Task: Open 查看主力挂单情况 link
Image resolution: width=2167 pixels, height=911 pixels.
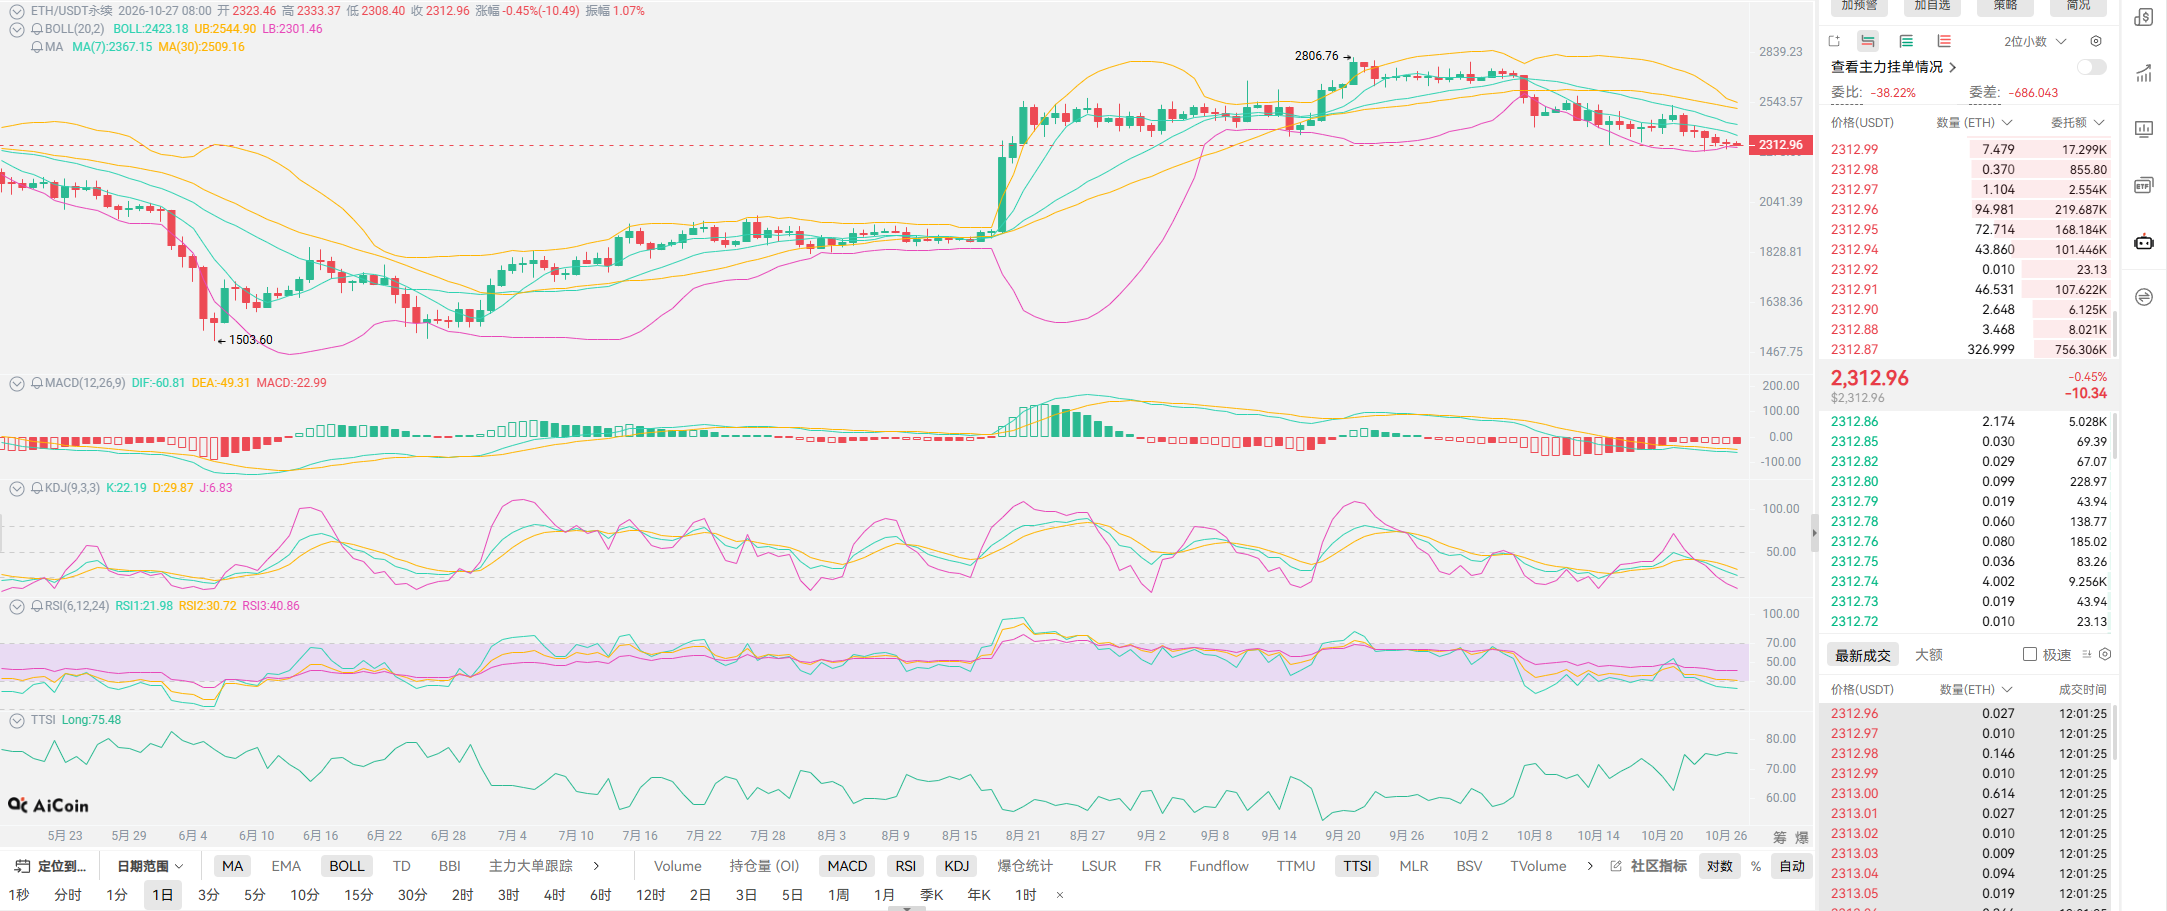Action: pyautogui.click(x=1893, y=67)
